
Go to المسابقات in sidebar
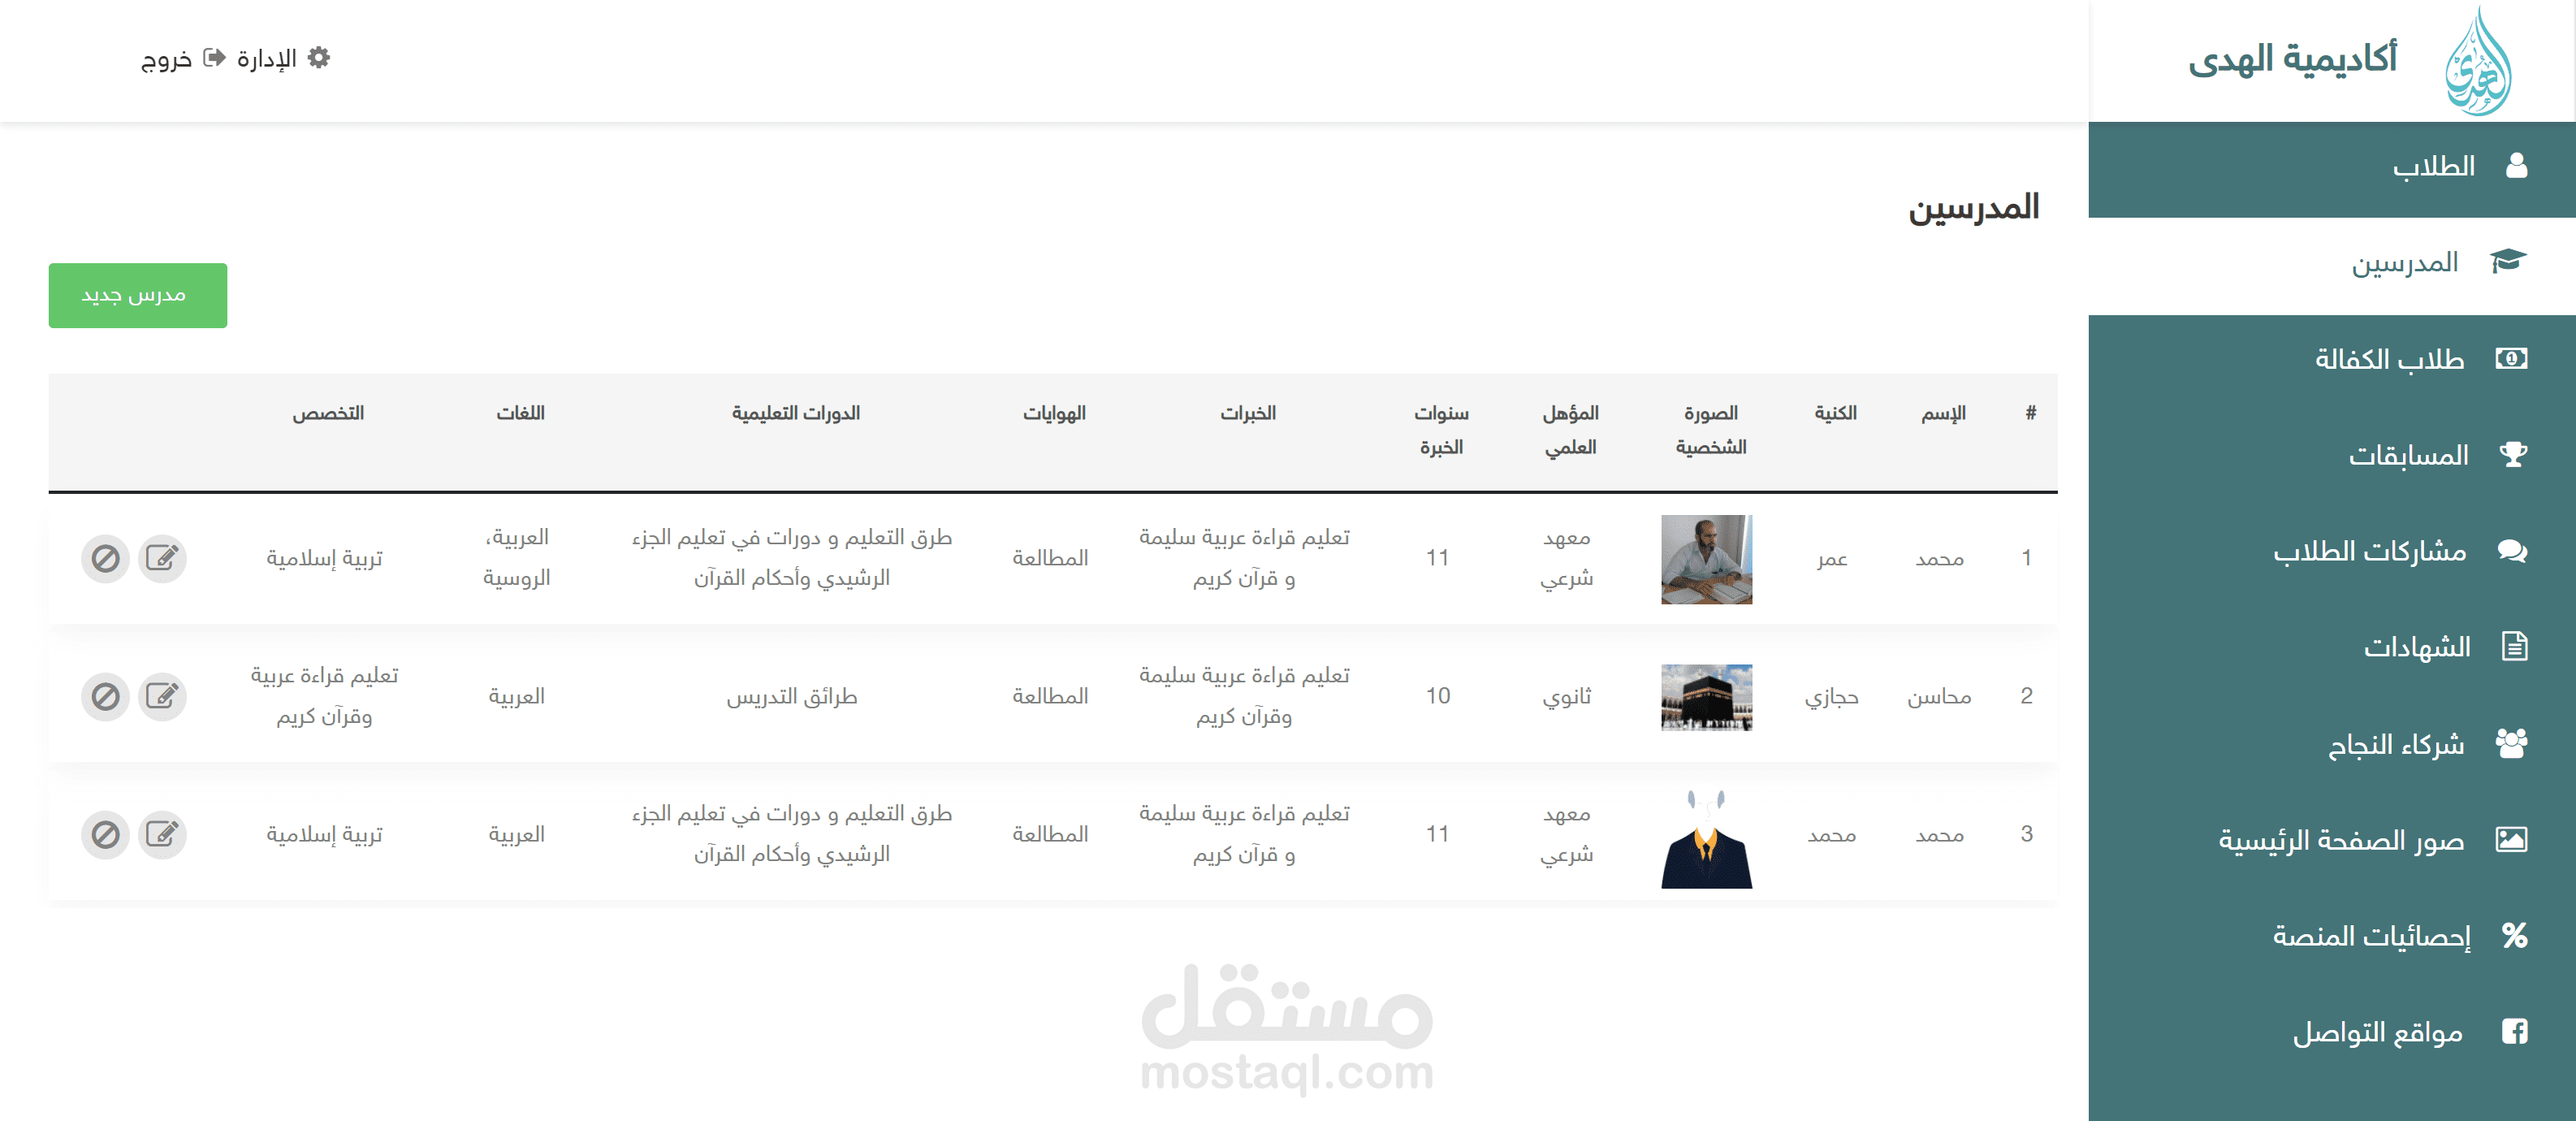pyautogui.click(x=2408, y=456)
